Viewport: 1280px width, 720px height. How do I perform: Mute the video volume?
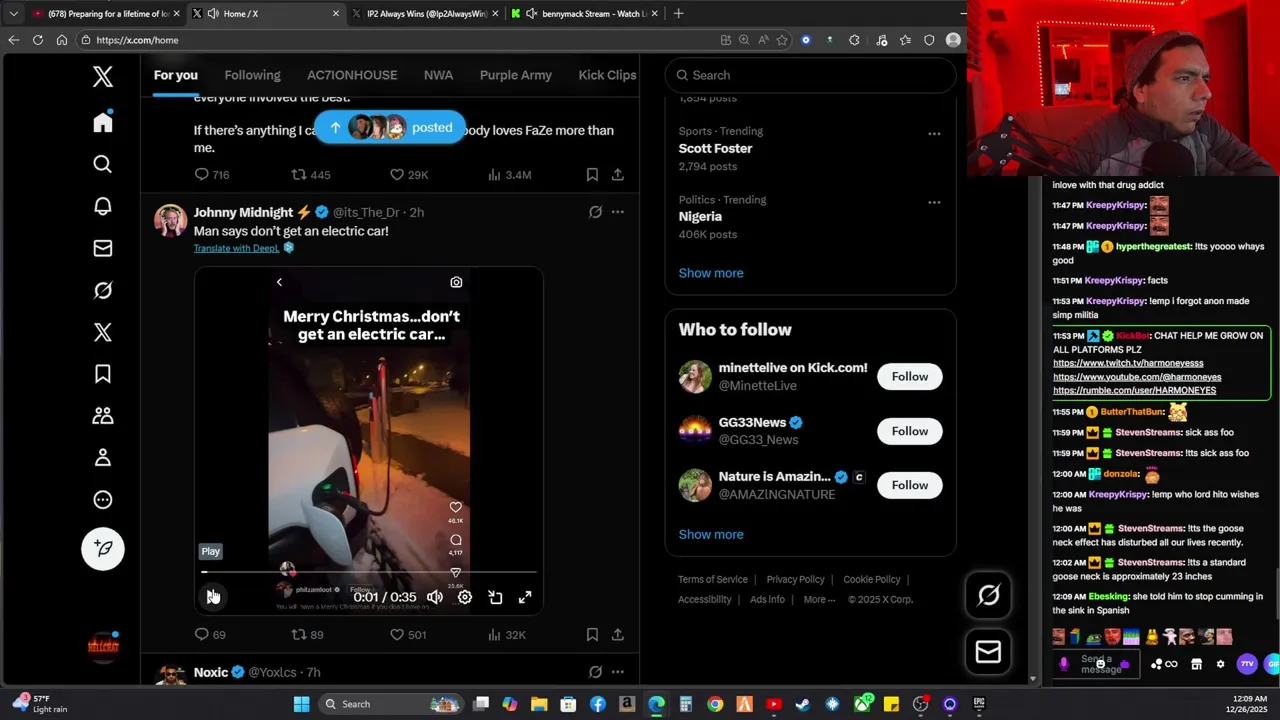[435, 597]
